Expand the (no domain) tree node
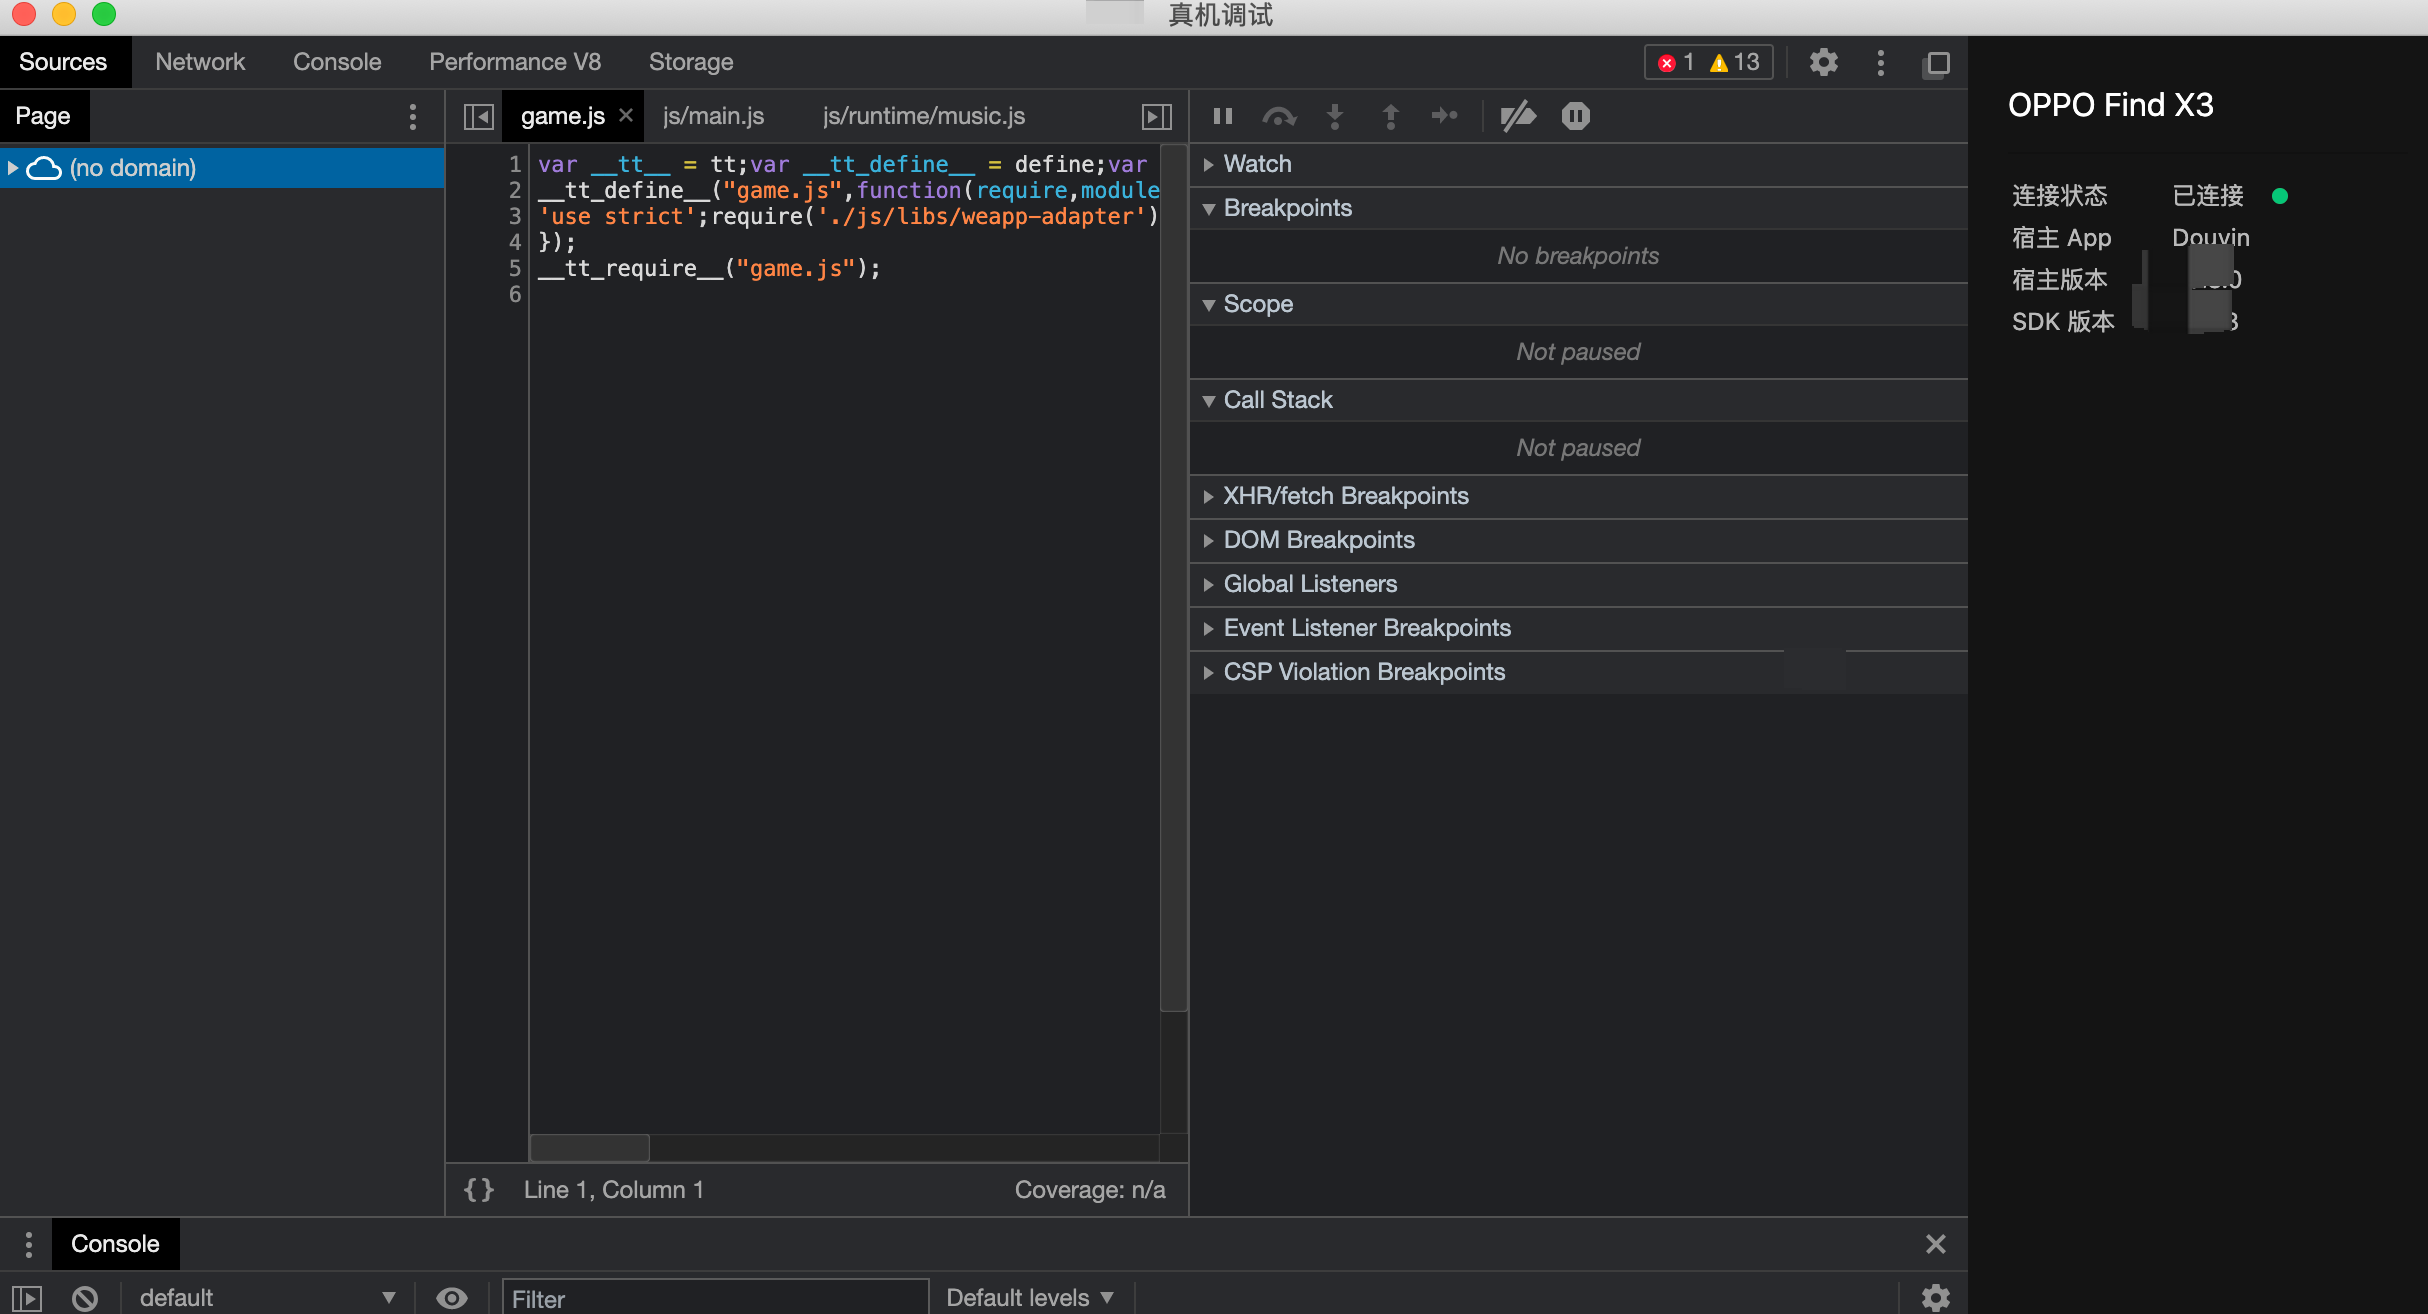Image resolution: width=2428 pixels, height=1314 pixels. tap(13, 168)
